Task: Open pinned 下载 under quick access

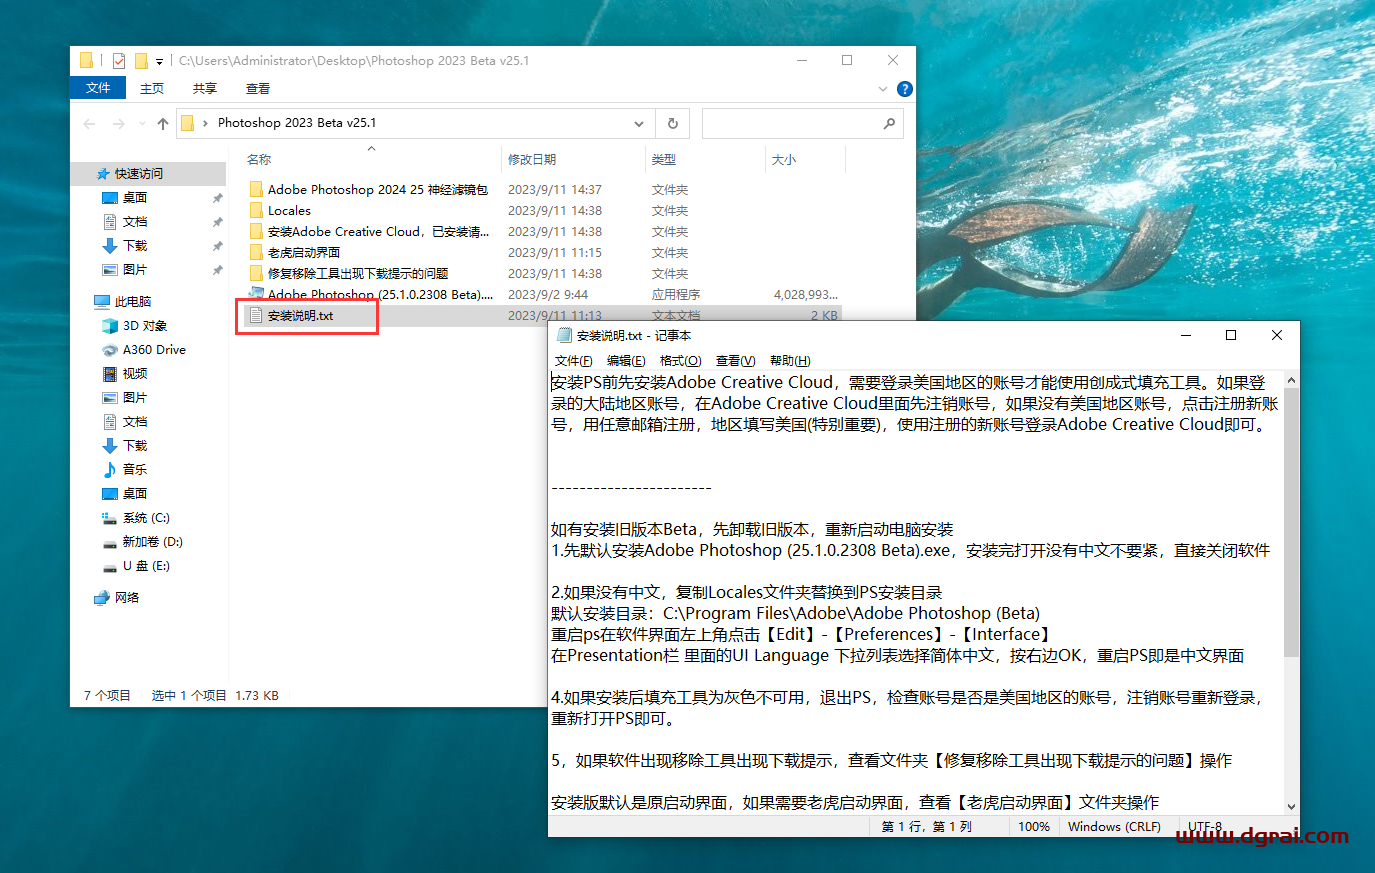Action: 135,245
